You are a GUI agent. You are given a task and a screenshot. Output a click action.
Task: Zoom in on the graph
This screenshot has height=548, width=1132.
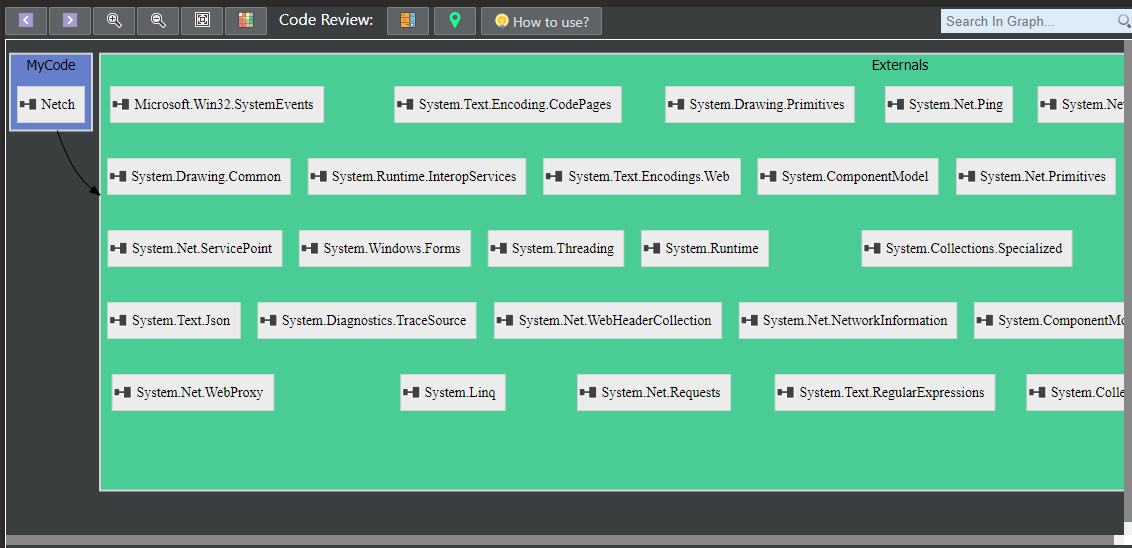pos(114,21)
